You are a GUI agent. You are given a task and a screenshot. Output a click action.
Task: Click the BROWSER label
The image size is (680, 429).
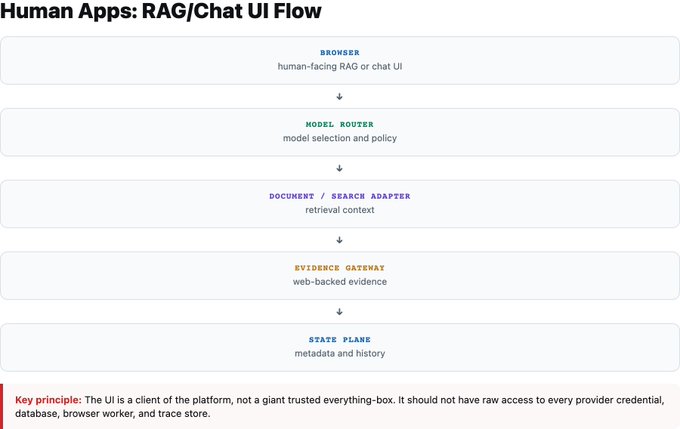click(340, 52)
